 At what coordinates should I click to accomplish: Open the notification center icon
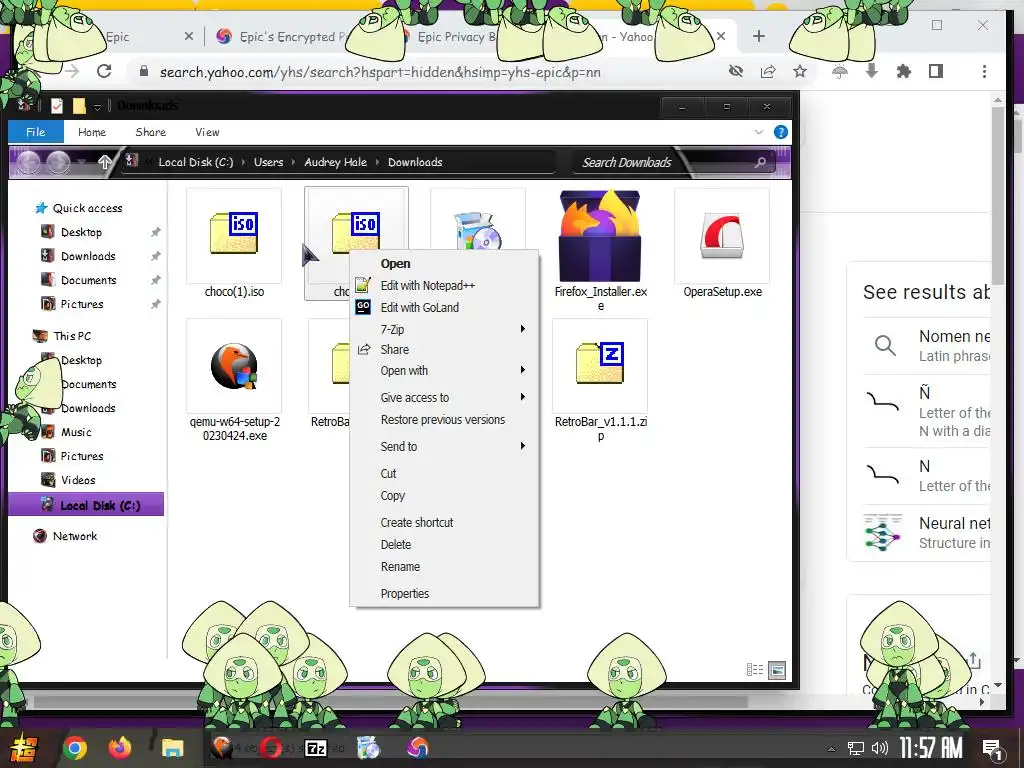tap(993, 748)
